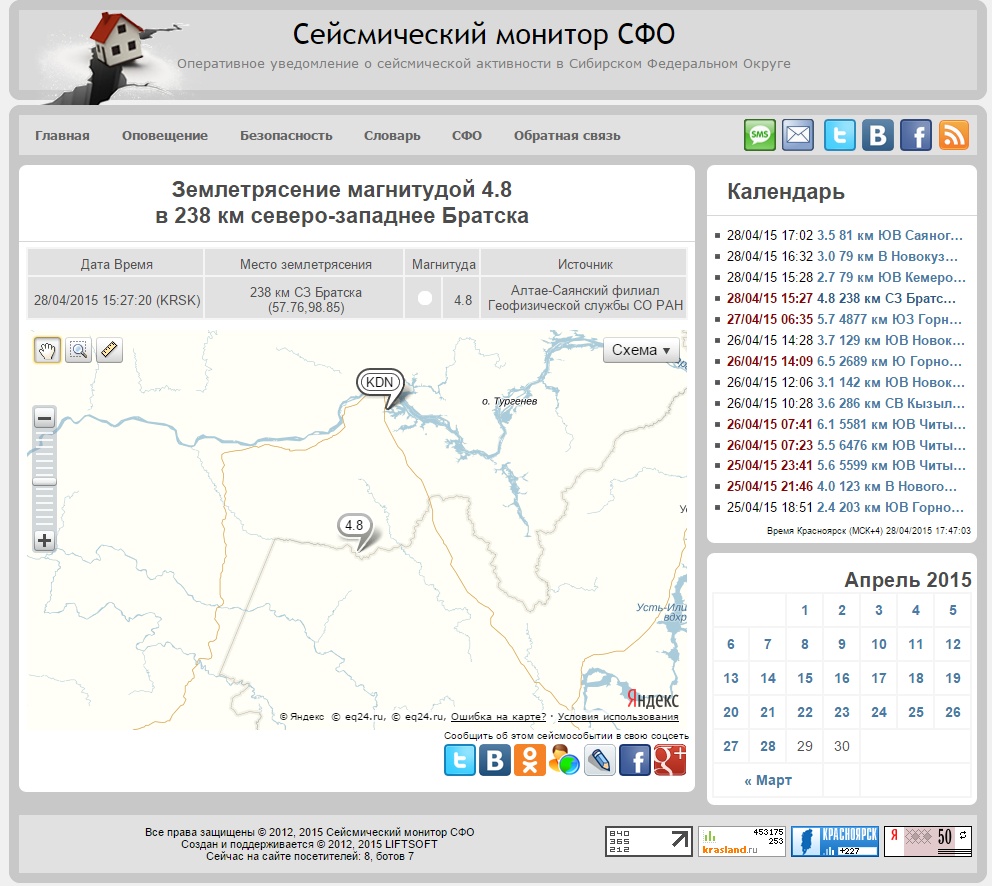Share event on LiveJournal pencil icon

(x=600, y=760)
